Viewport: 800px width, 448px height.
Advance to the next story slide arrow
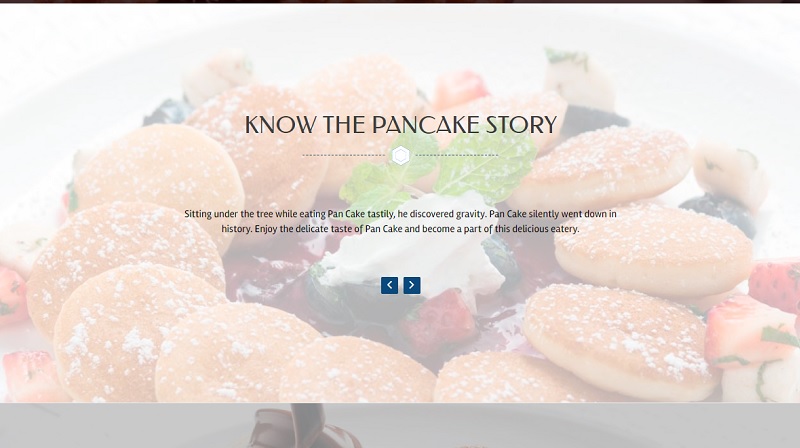(x=412, y=285)
